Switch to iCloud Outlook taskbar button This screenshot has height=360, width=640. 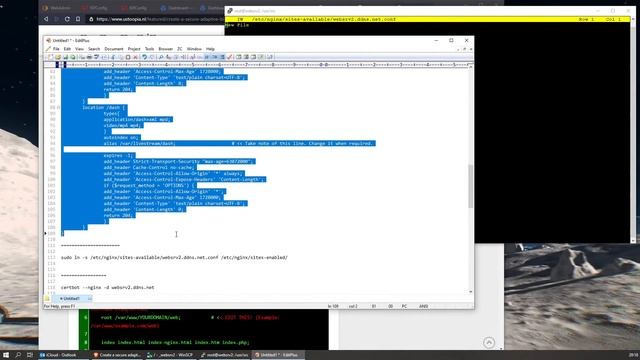62,355
